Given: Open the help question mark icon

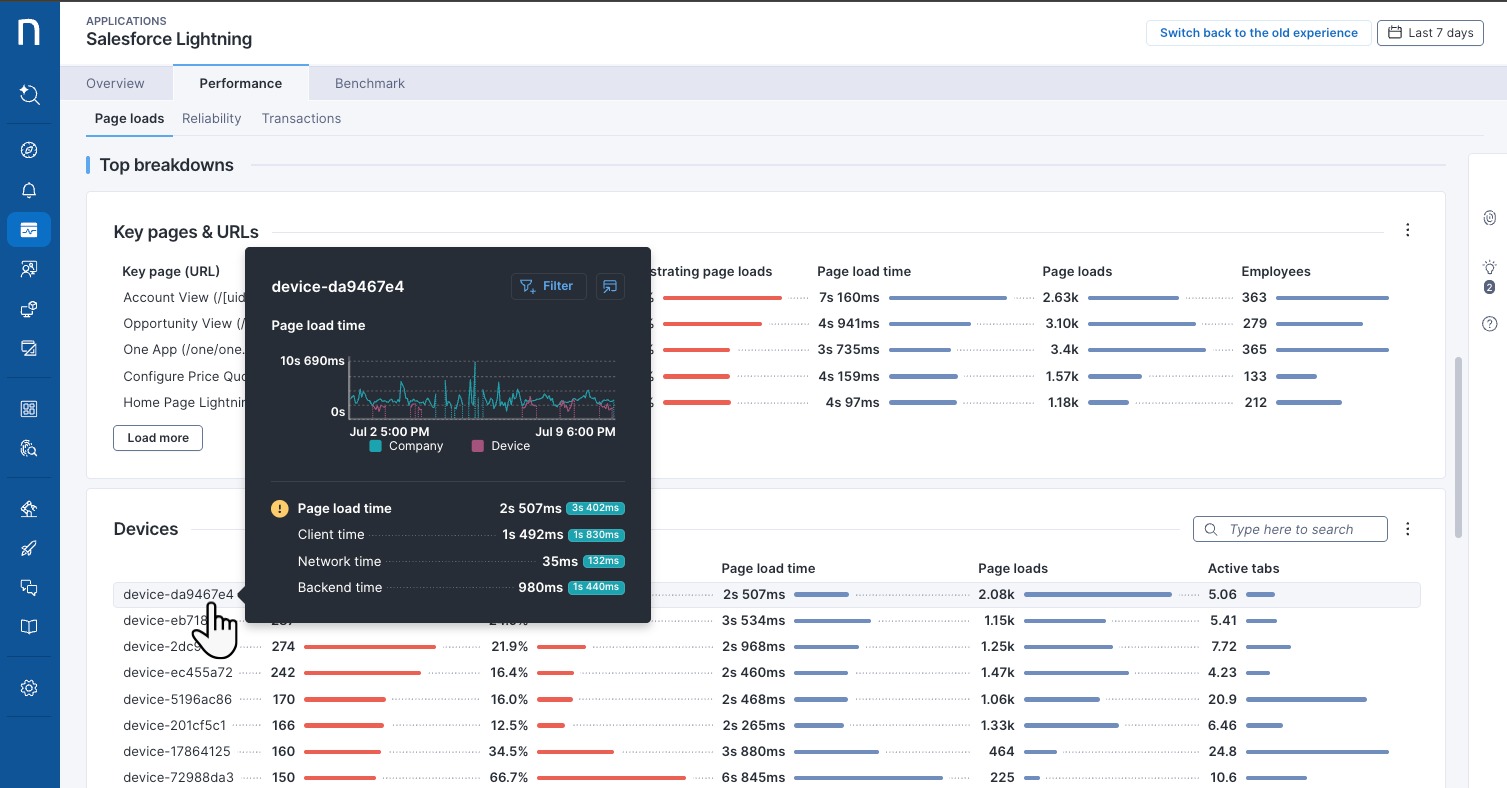Looking at the screenshot, I should (x=1489, y=324).
